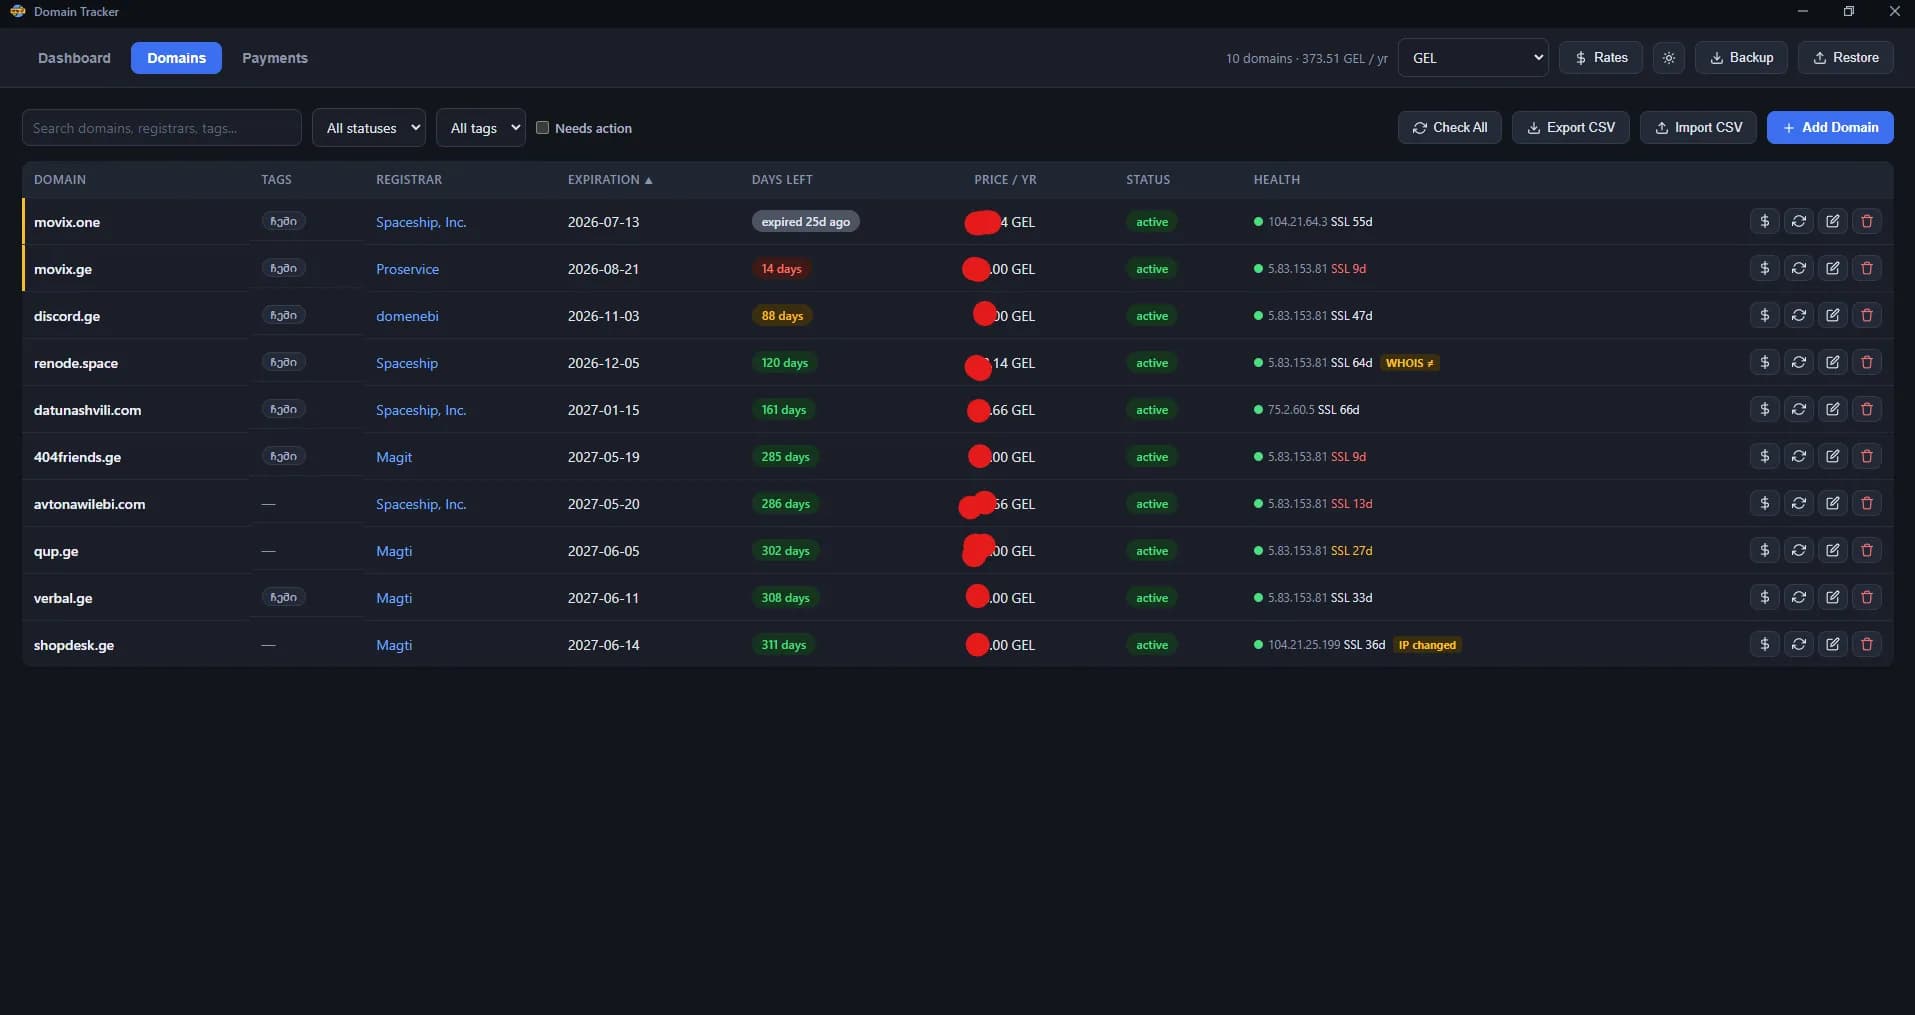Click the expired 25d ago badge
This screenshot has height=1015, width=1915.
[805, 222]
